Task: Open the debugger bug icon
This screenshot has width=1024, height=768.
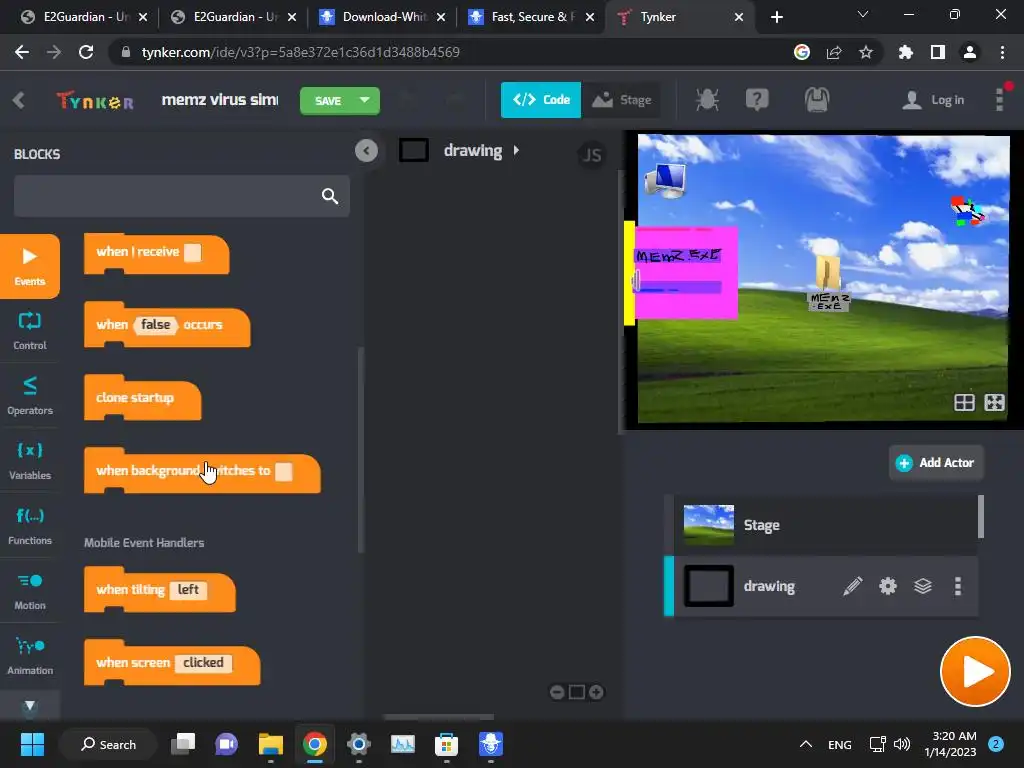Action: pyautogui.click(x=707, y=100)
